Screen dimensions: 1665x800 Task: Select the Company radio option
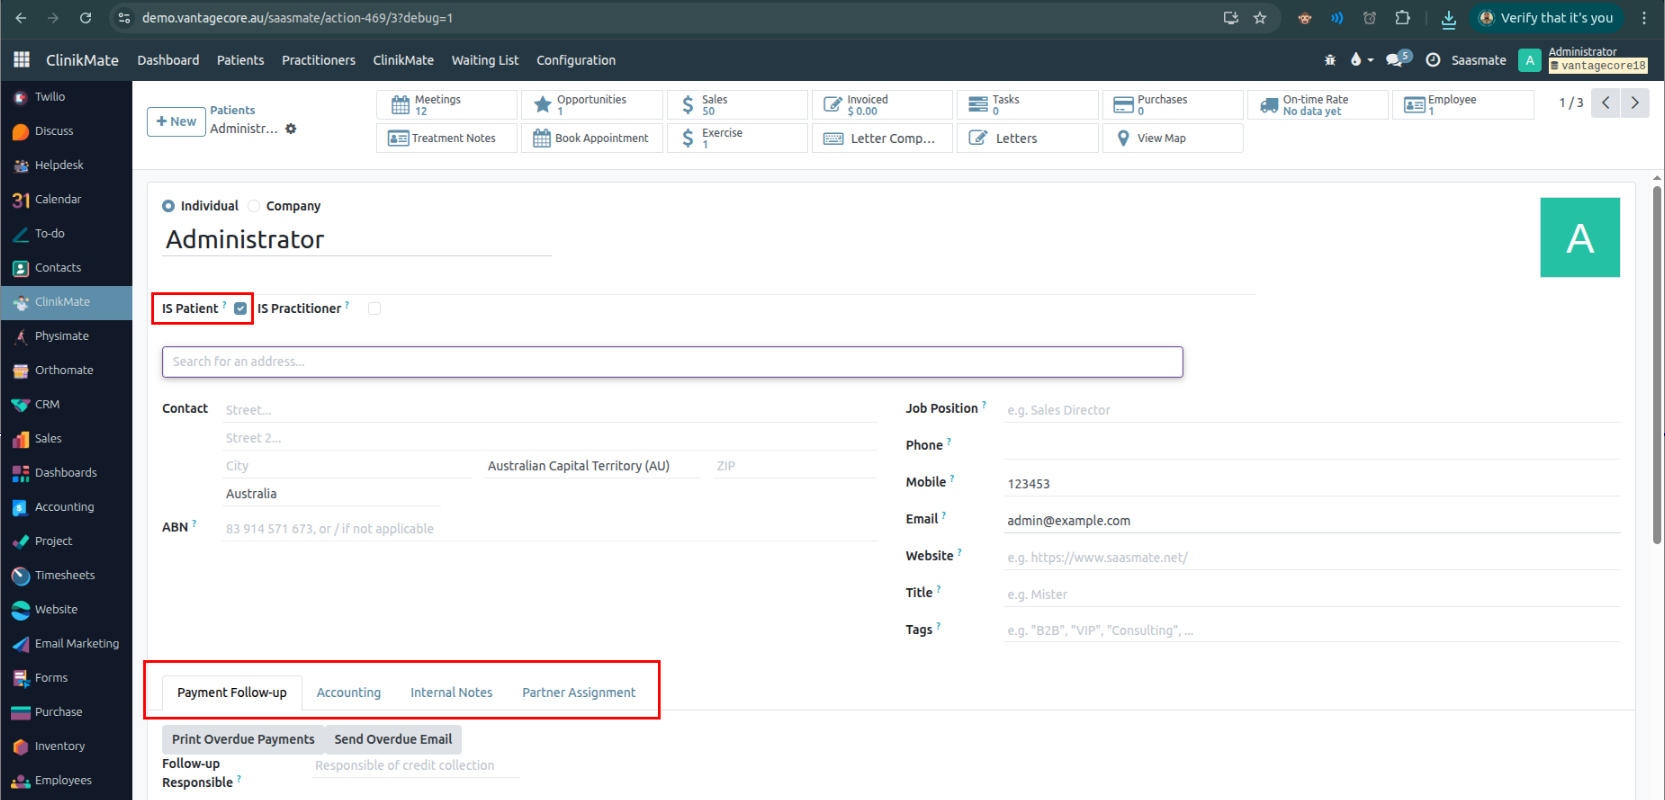tap(254, 206)
